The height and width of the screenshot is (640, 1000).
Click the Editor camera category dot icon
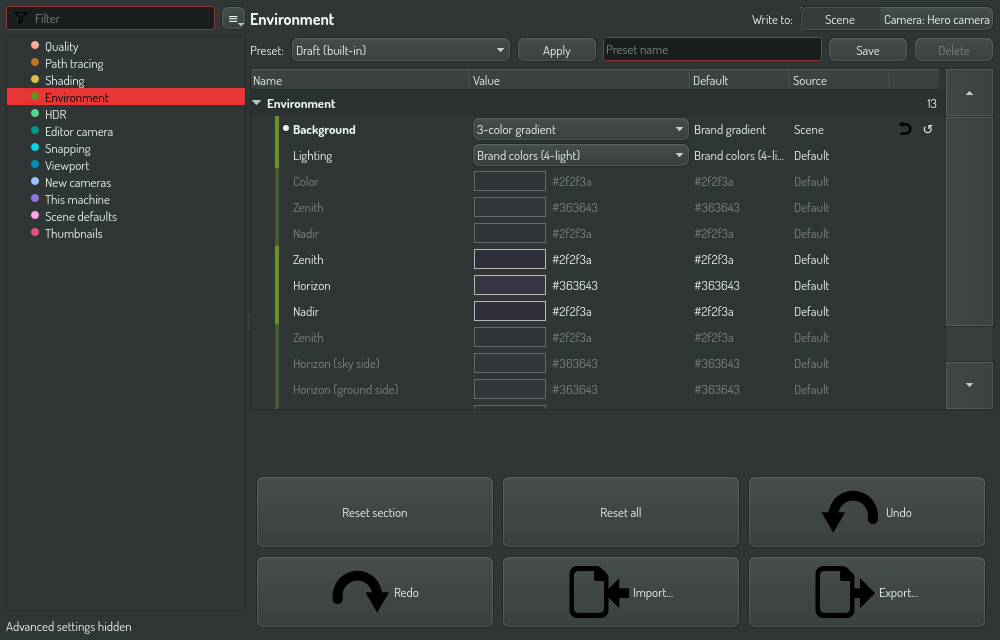point(35,131)
